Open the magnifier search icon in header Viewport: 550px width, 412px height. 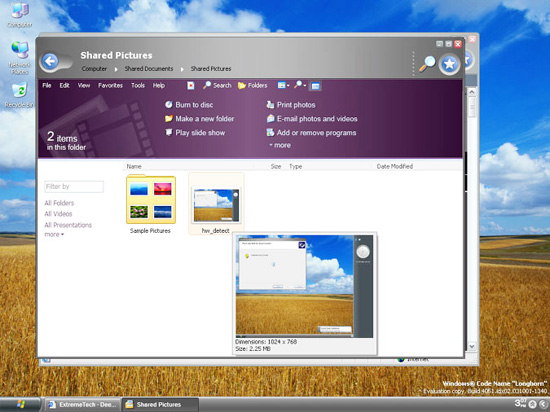coord(427,64)
